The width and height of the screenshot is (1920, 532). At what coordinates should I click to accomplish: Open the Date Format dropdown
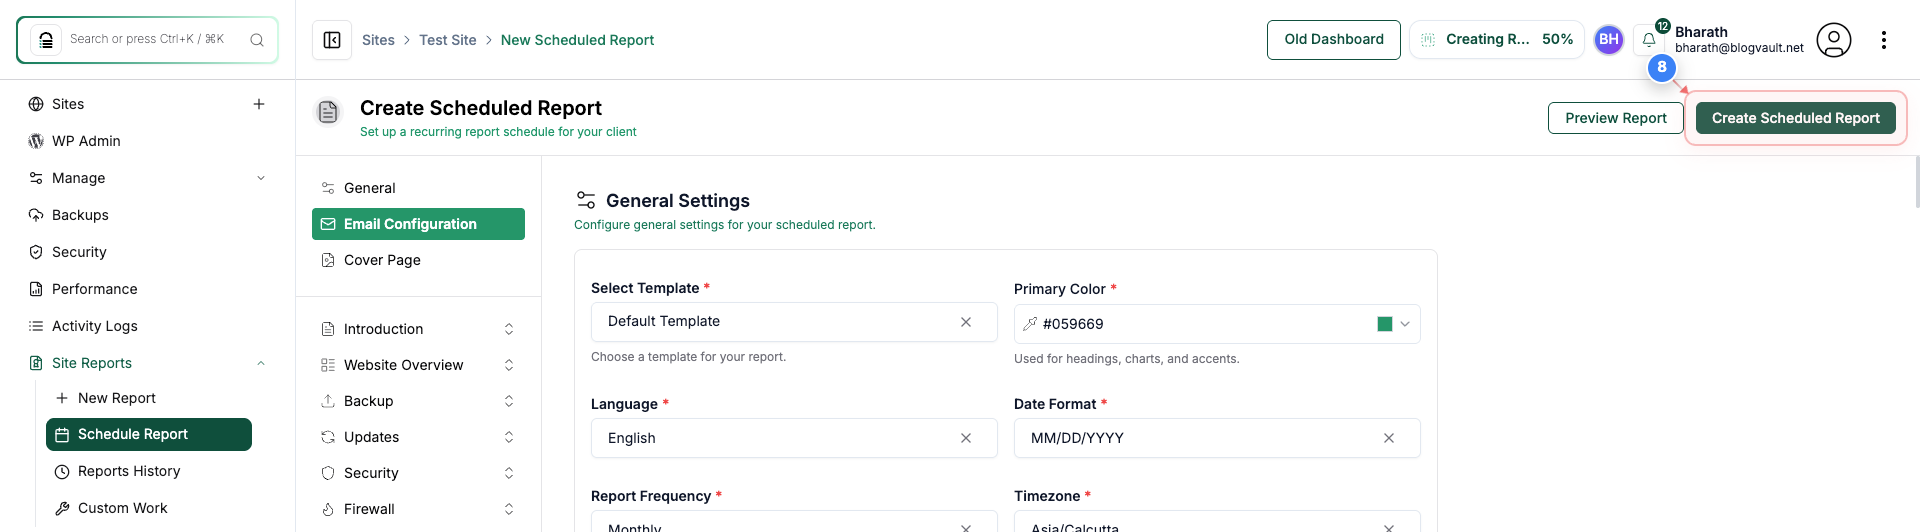1217,438
